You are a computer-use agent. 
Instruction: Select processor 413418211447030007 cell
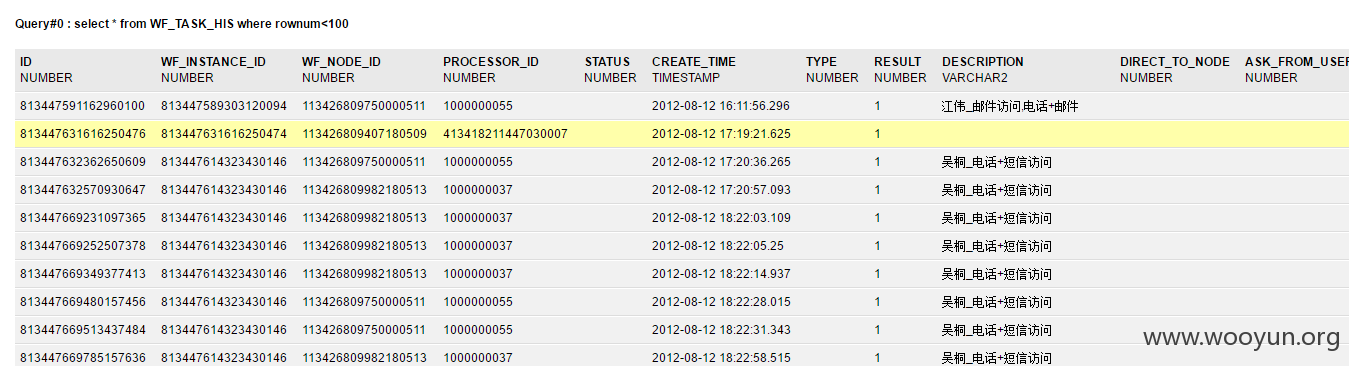(506, 134)
